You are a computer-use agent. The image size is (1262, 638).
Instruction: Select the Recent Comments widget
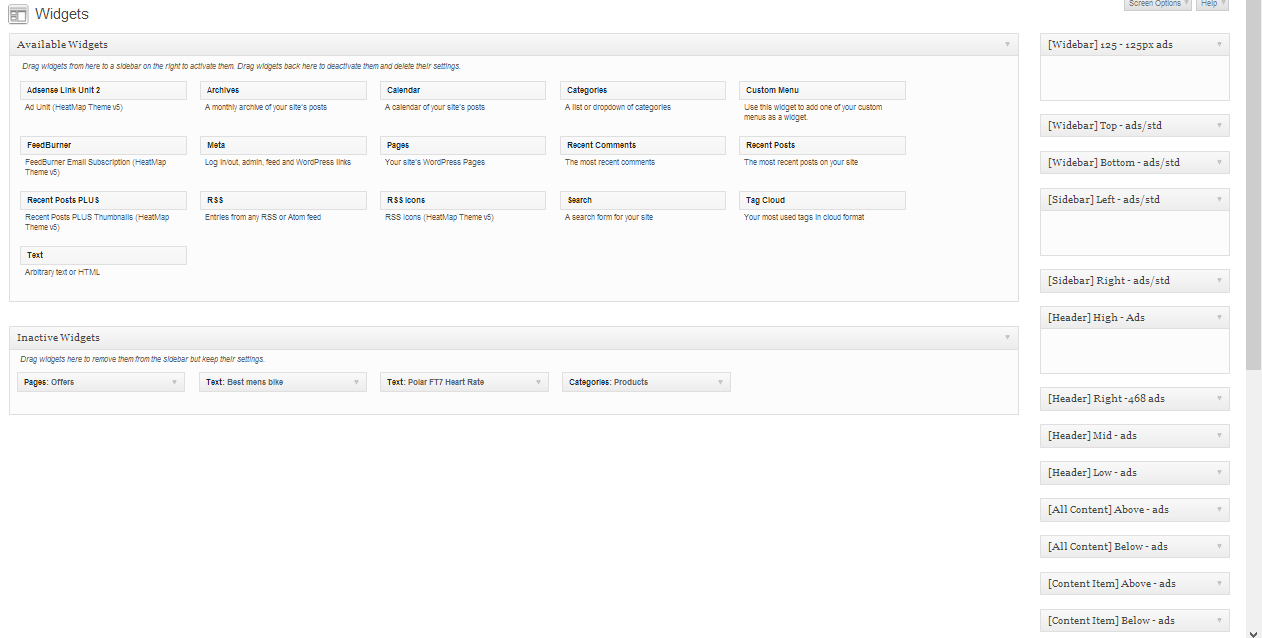click(x=643, y=146)
